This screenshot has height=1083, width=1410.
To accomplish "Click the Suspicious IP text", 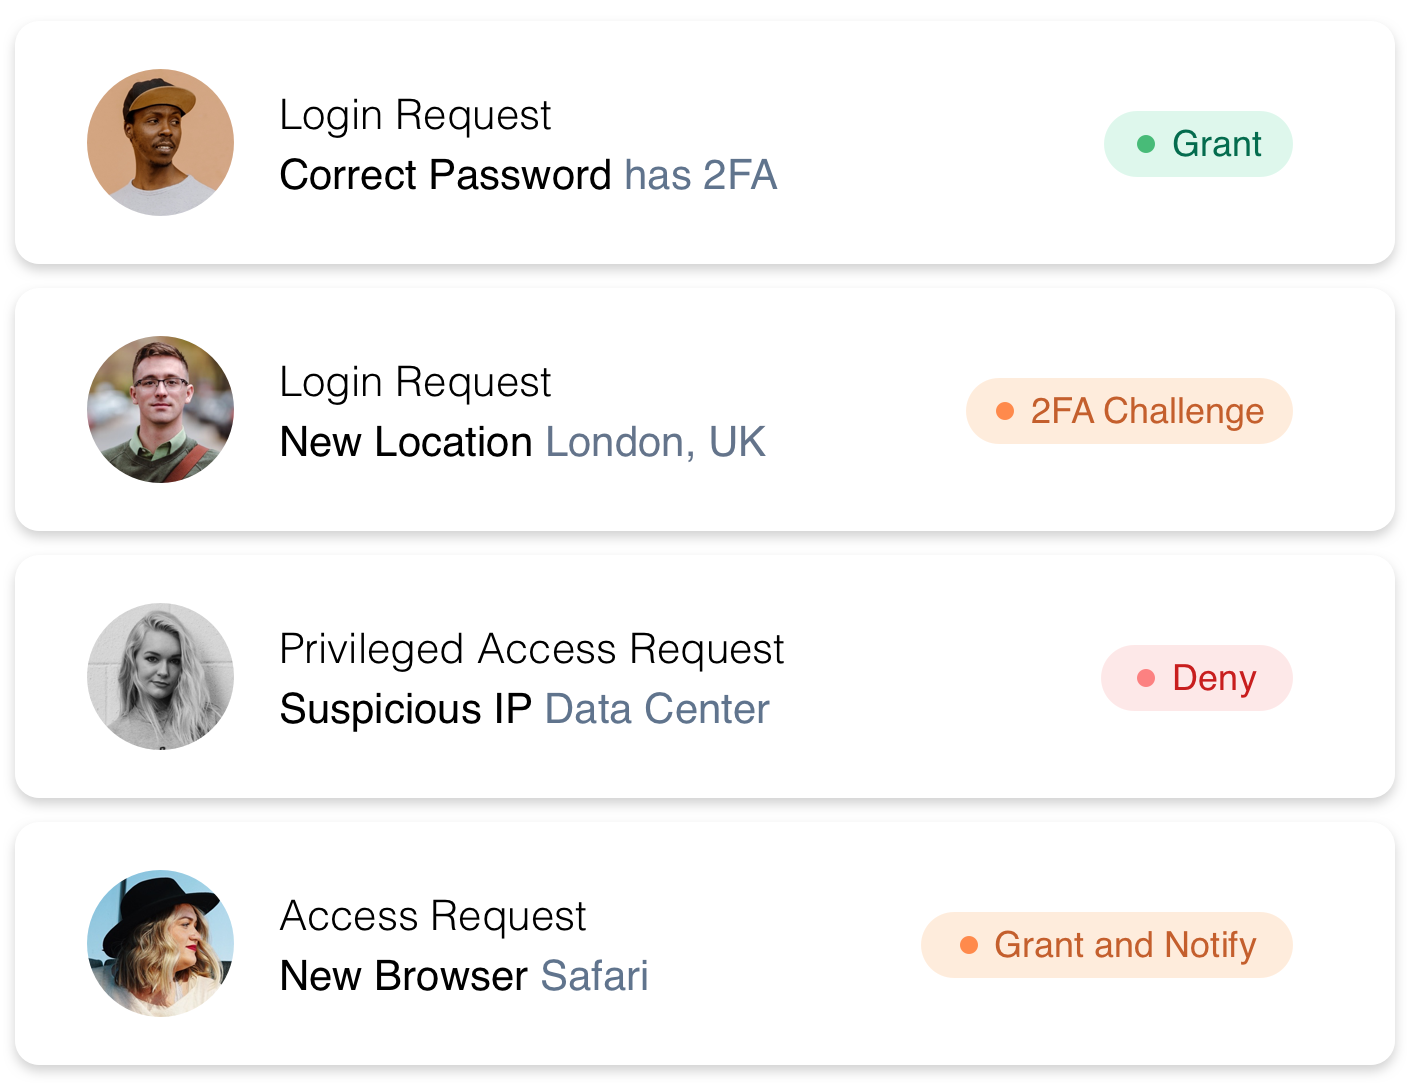I will coord(405,709).
